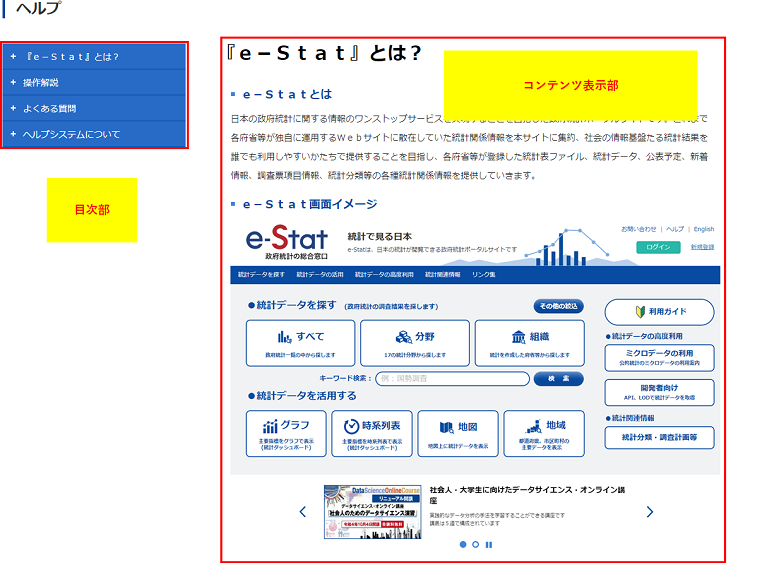Expand the 『e-Stat』とは? plus icon
Viewport: 762px width, 565px height.
point(13,56)
